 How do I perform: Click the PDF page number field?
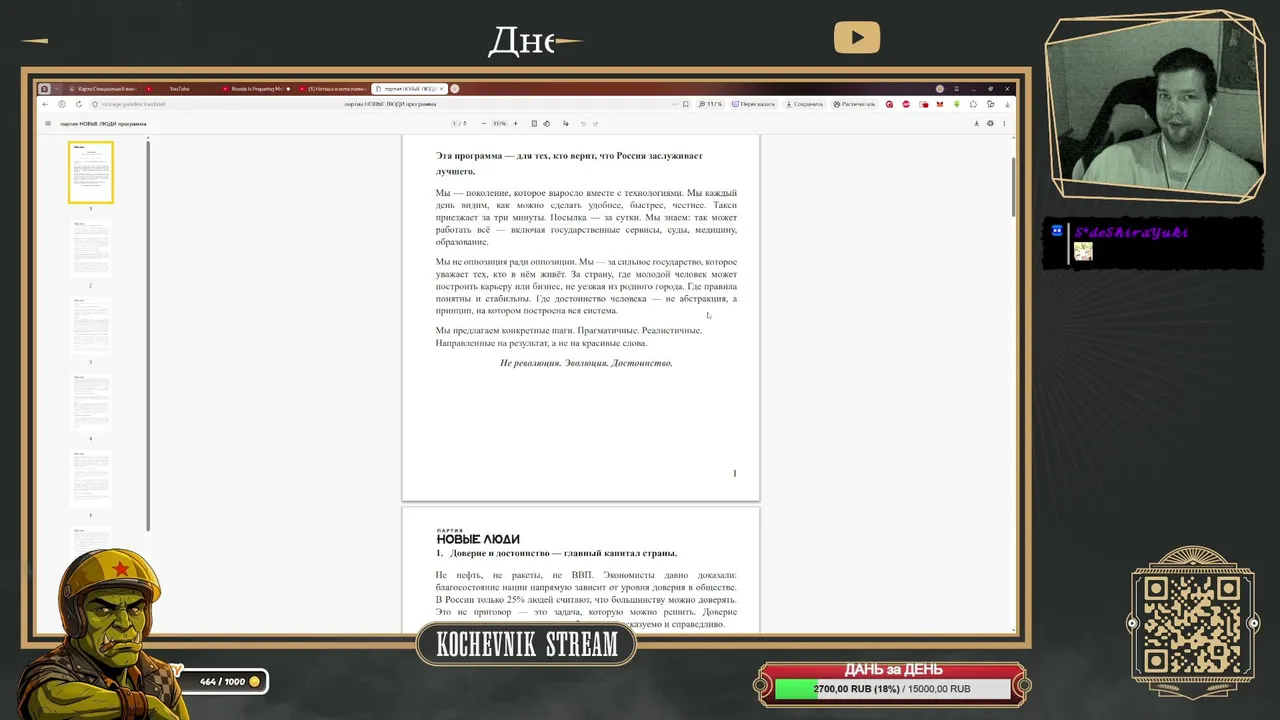click(x=454, y=124)
